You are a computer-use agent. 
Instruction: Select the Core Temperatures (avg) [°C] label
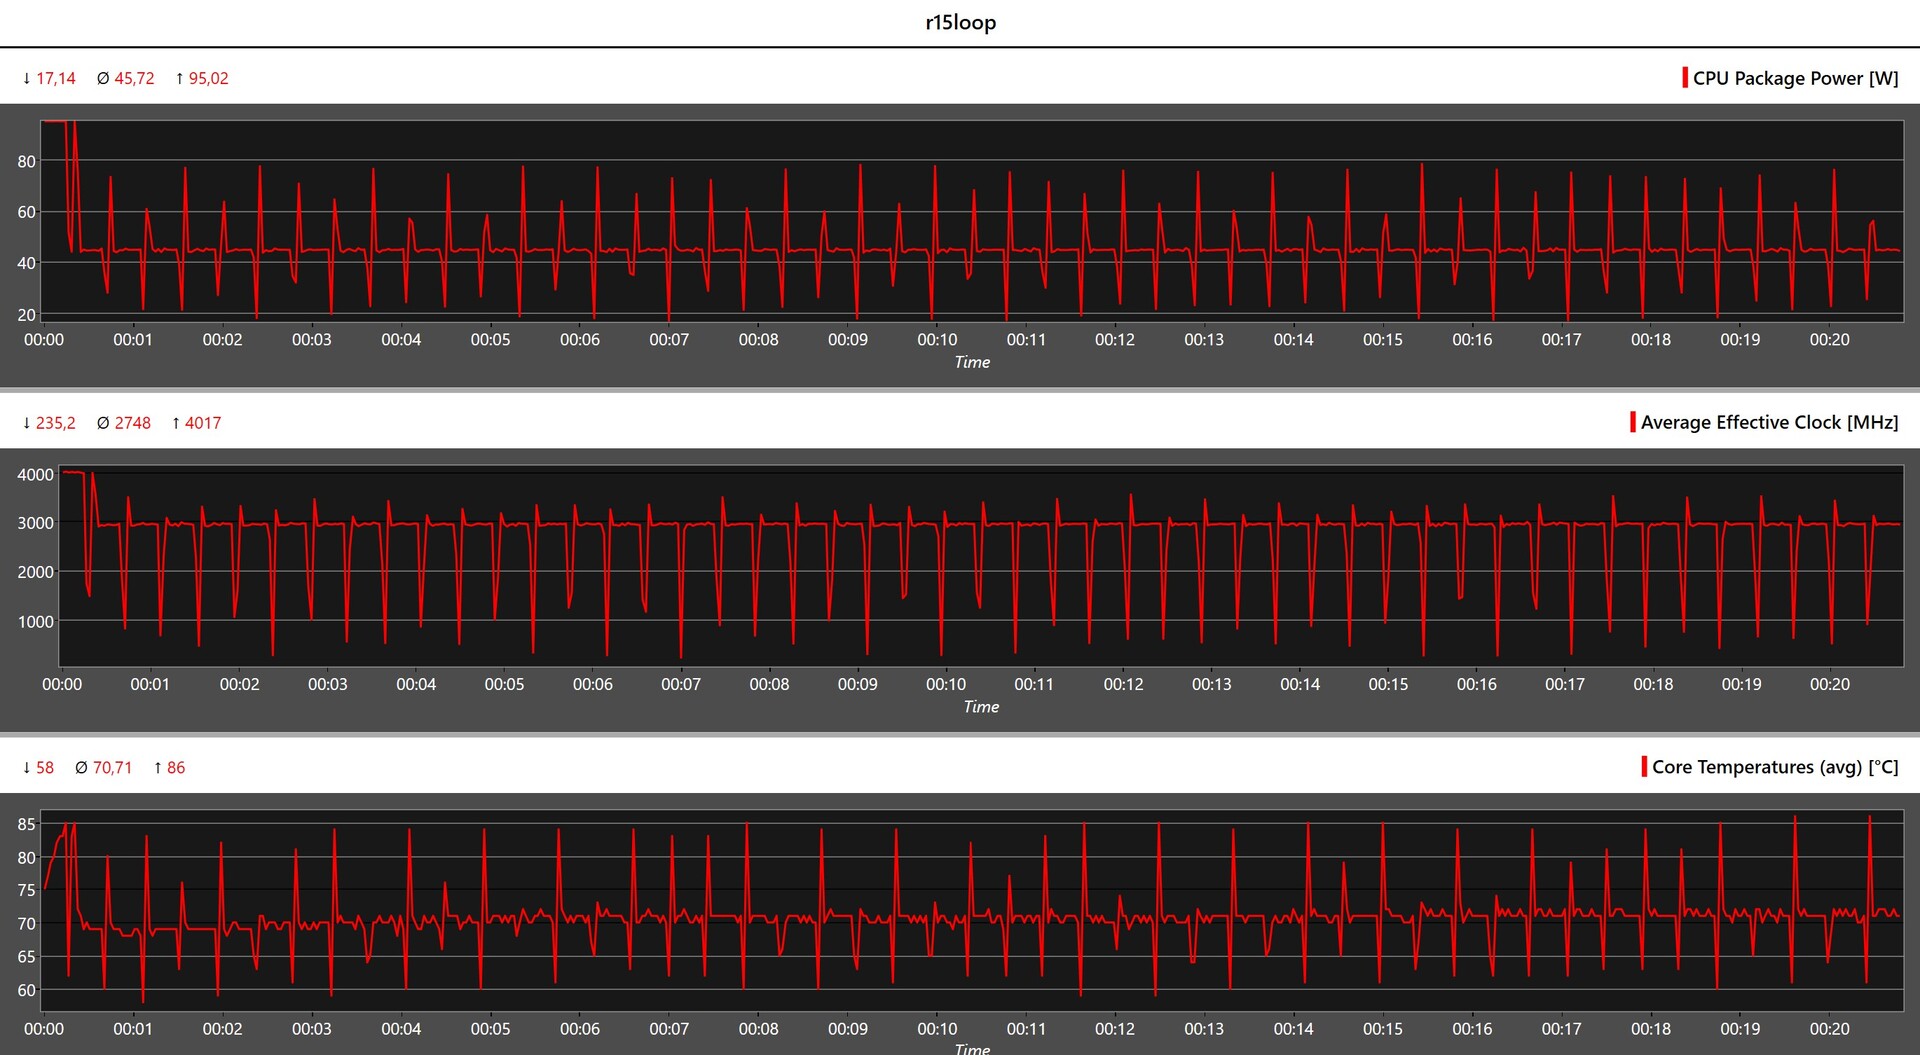tap(1774, 767)
